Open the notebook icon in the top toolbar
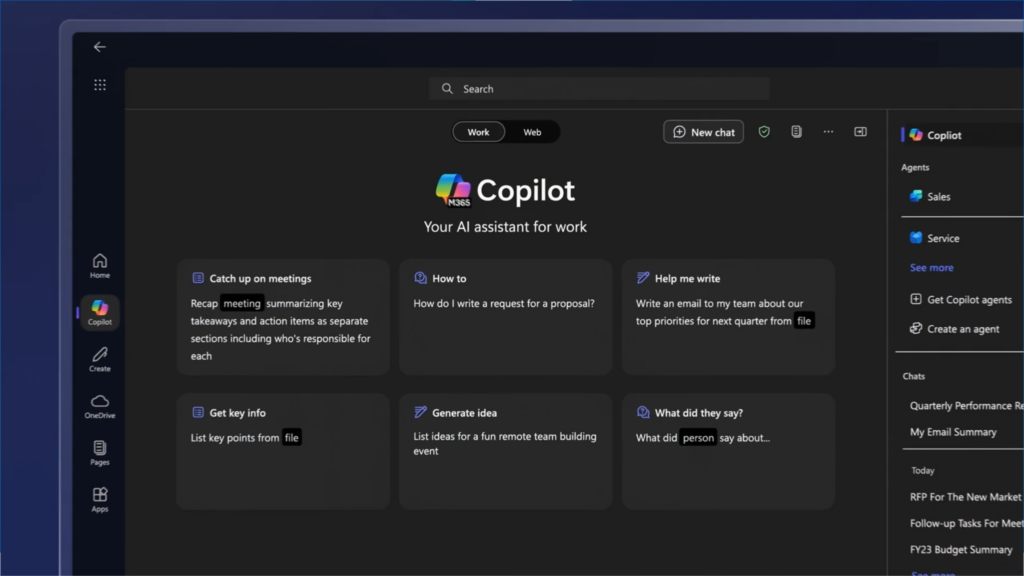 [x=796, y=131]
